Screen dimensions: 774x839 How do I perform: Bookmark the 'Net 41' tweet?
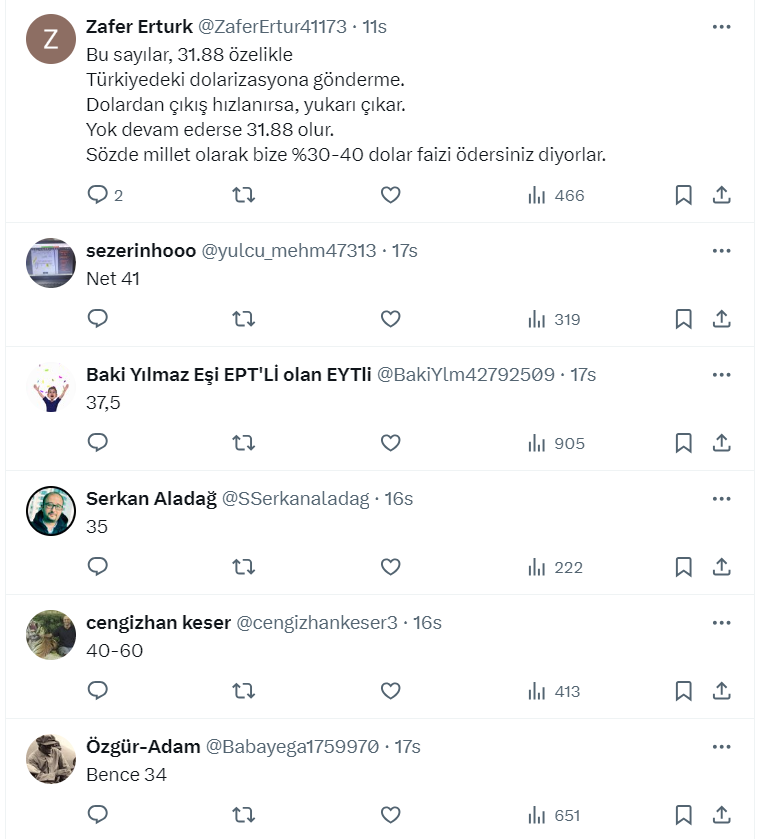click(x=683, y=319)
